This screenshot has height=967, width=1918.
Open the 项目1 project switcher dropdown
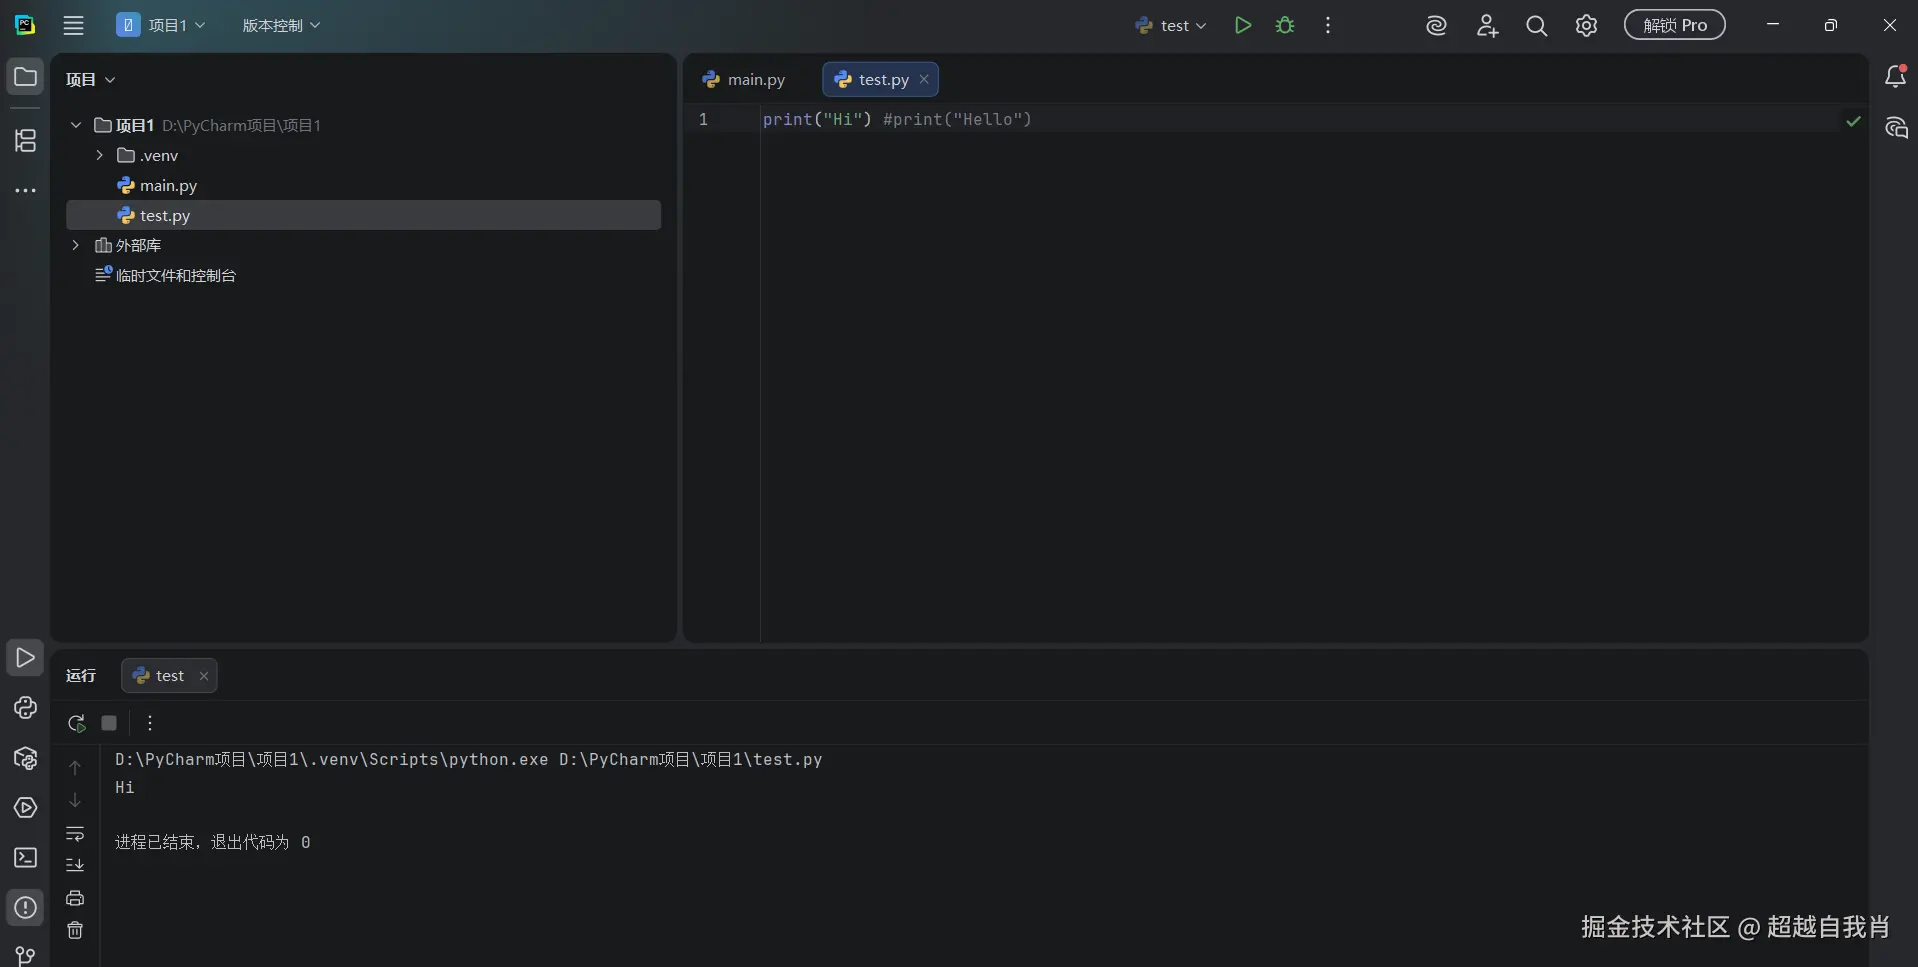click(161, 26)
